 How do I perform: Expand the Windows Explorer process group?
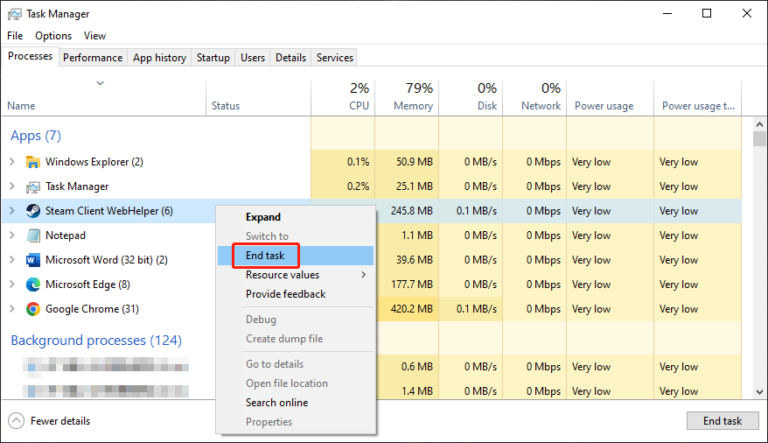pyautogui.click(x=12, y=162)
